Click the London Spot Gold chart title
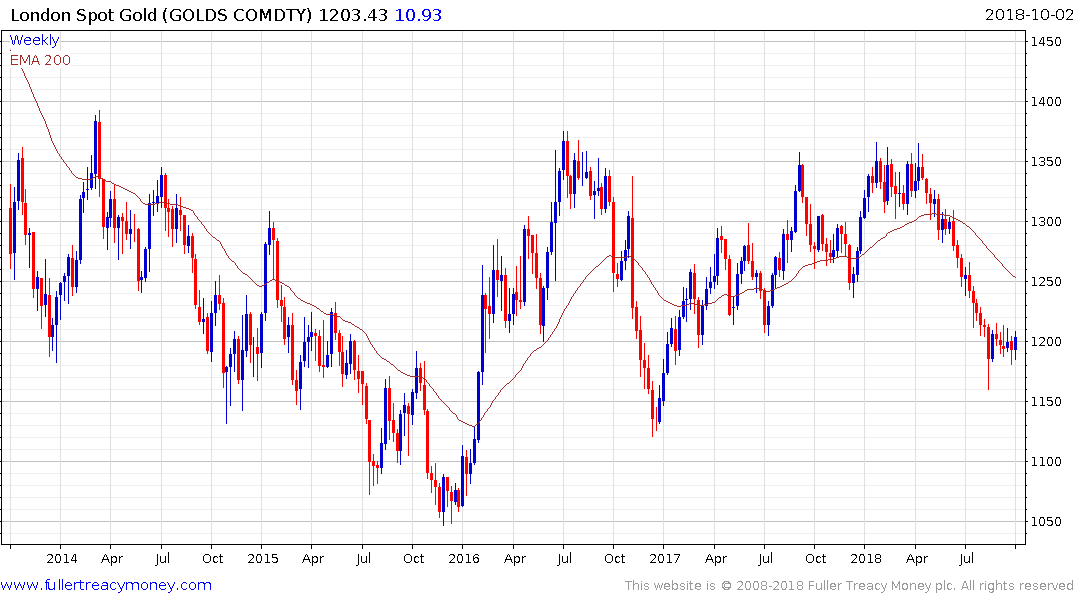The width and height of the screenshot is (1075, 600). pos(161,15)
